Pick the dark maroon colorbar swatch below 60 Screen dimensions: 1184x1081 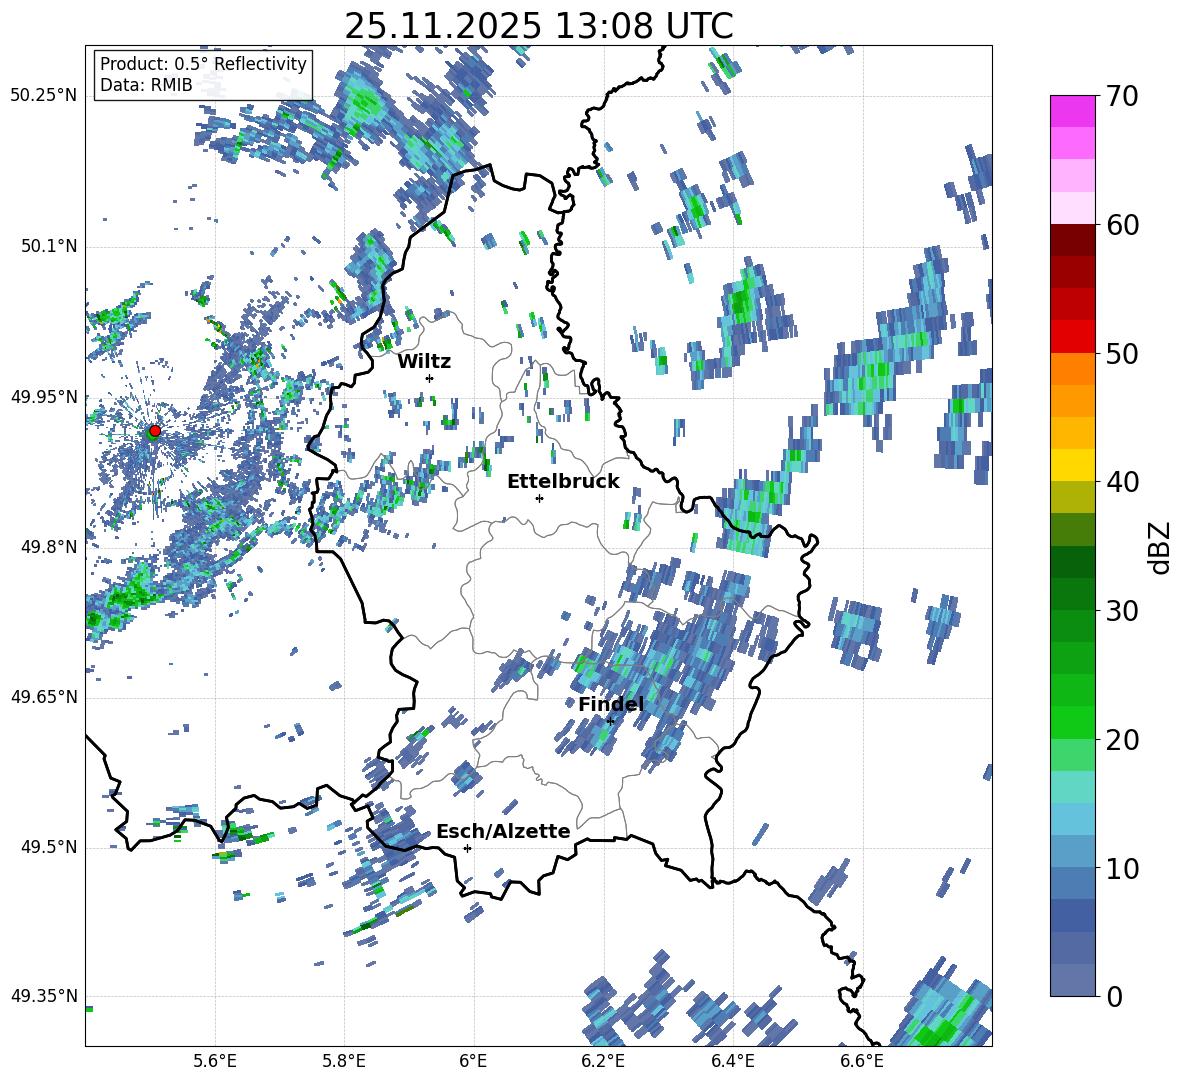(1072, 240)
